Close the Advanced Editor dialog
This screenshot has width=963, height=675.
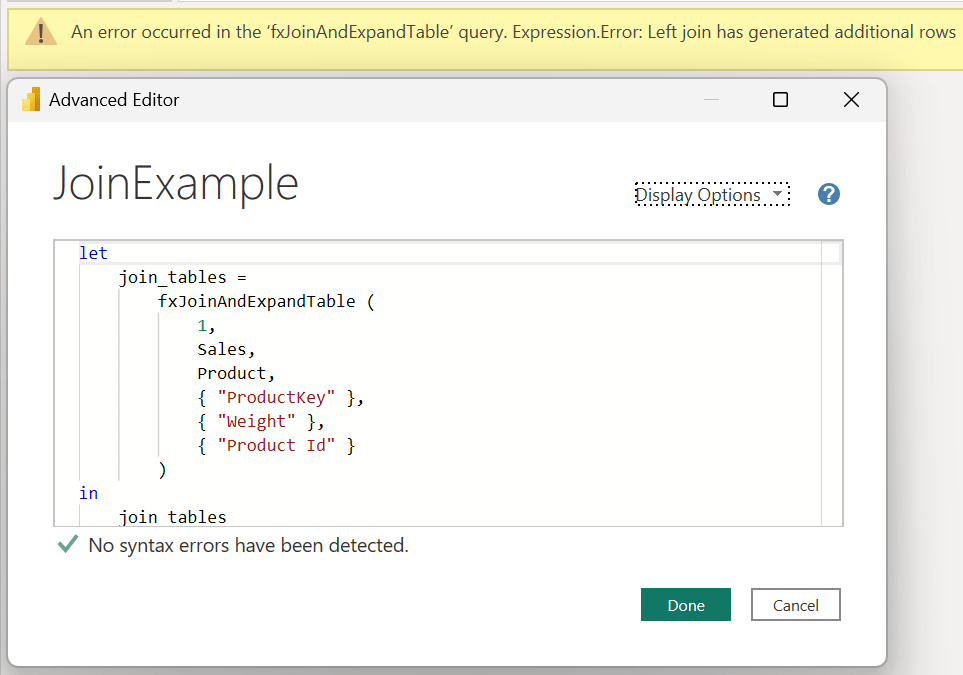point(851,100)
